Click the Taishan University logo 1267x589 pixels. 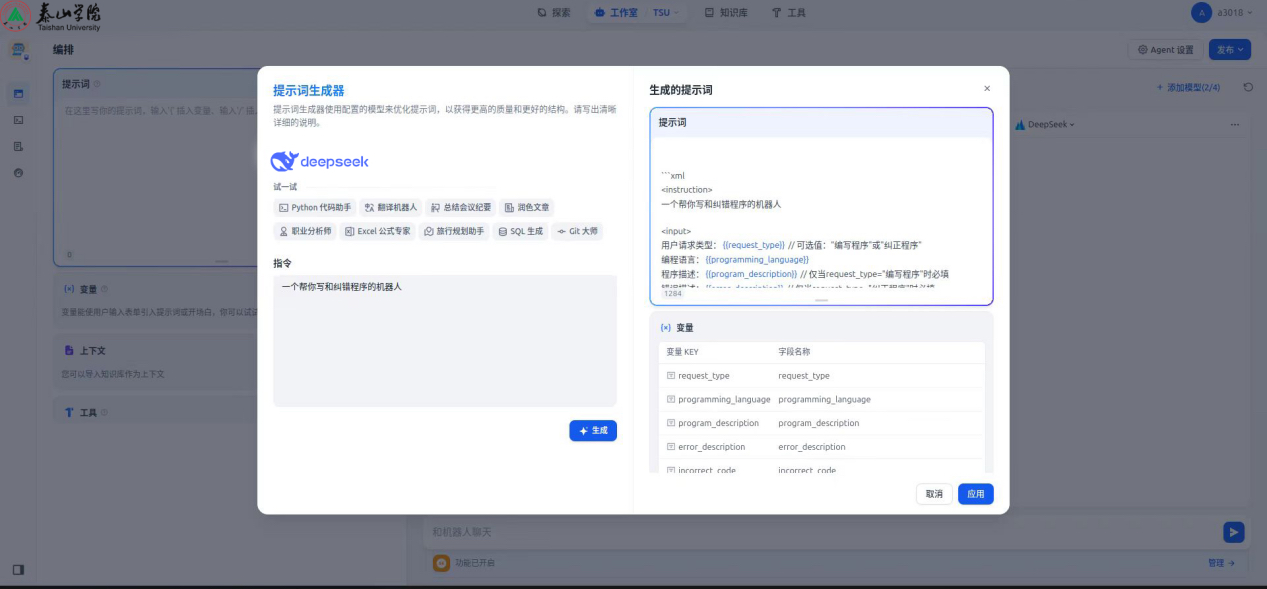(x=52, y=16)
